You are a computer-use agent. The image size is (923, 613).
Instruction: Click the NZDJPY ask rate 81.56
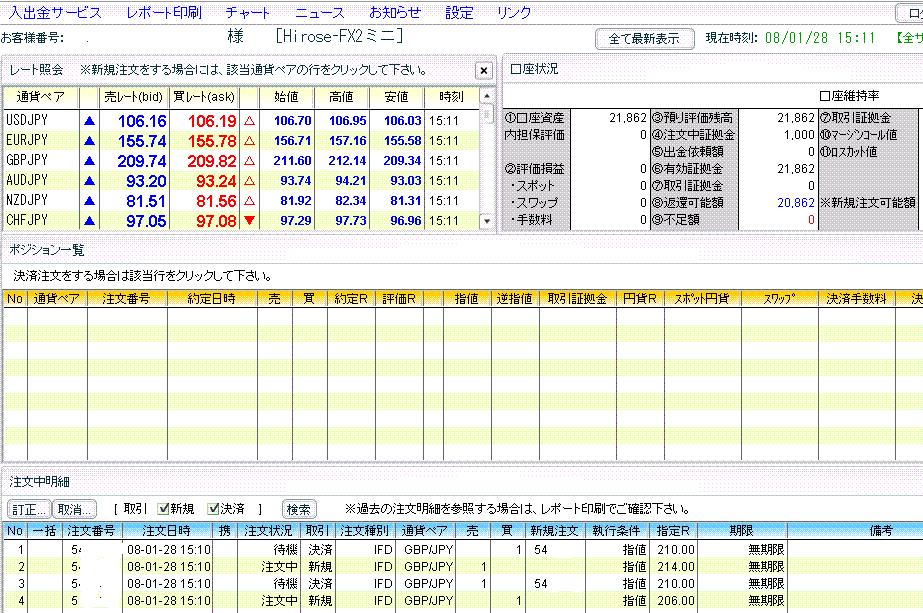click(216, 201)
